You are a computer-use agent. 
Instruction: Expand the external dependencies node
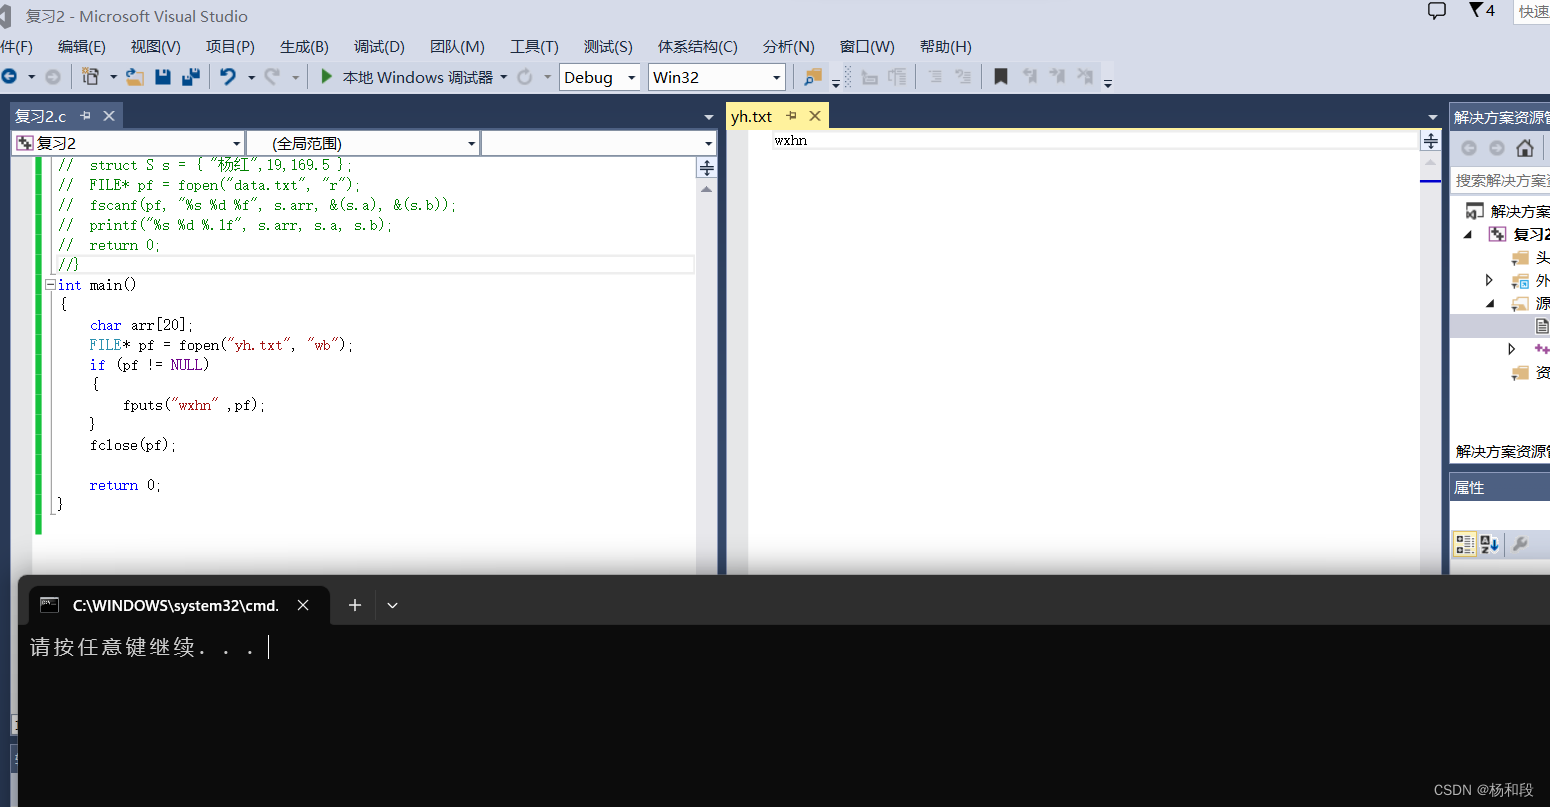tap(1489, 280)
